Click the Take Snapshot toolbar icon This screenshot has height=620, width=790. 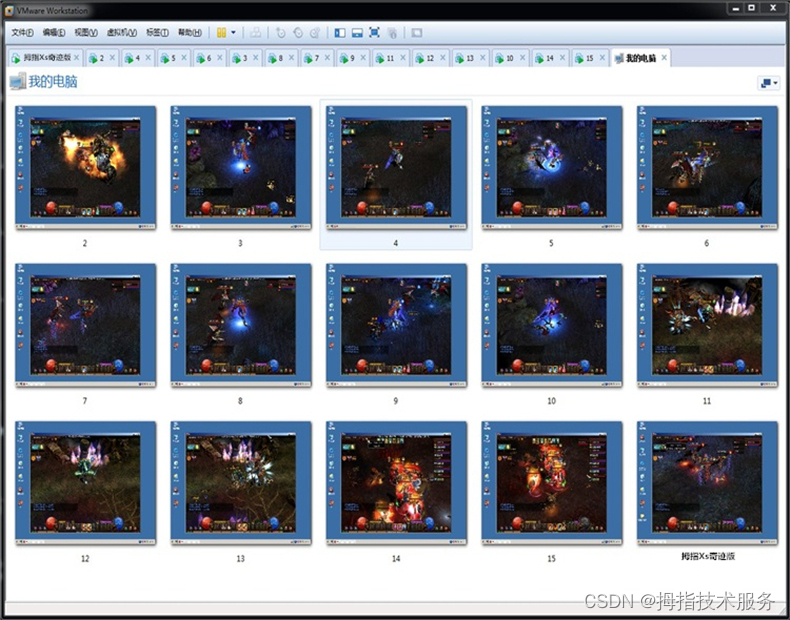click(281, 33)
